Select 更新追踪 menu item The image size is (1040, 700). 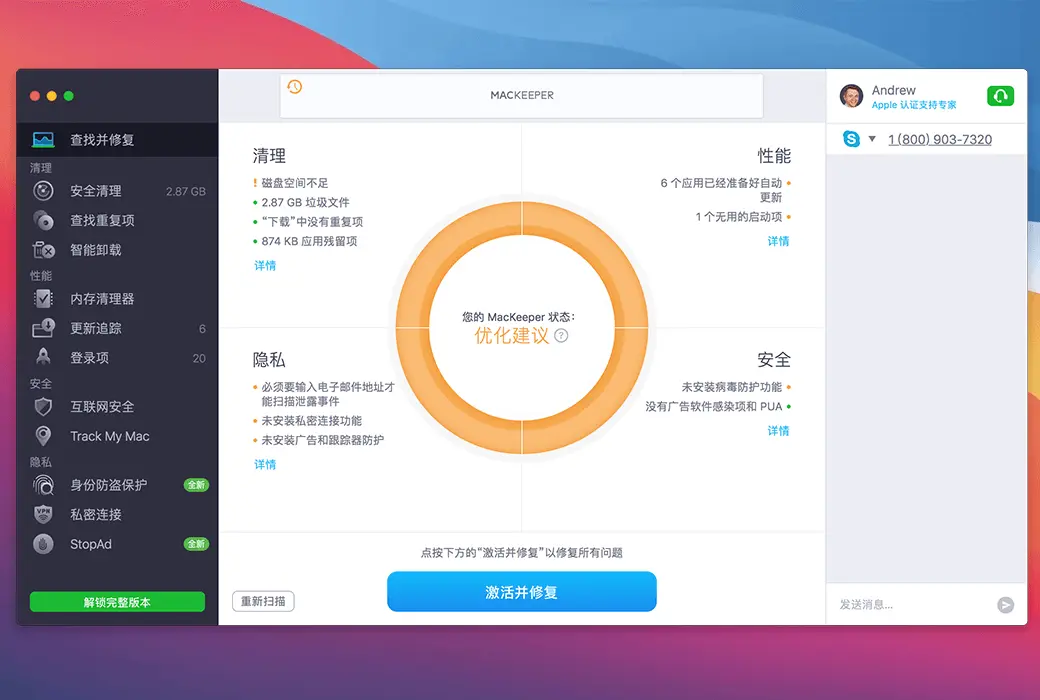[117, 328]
